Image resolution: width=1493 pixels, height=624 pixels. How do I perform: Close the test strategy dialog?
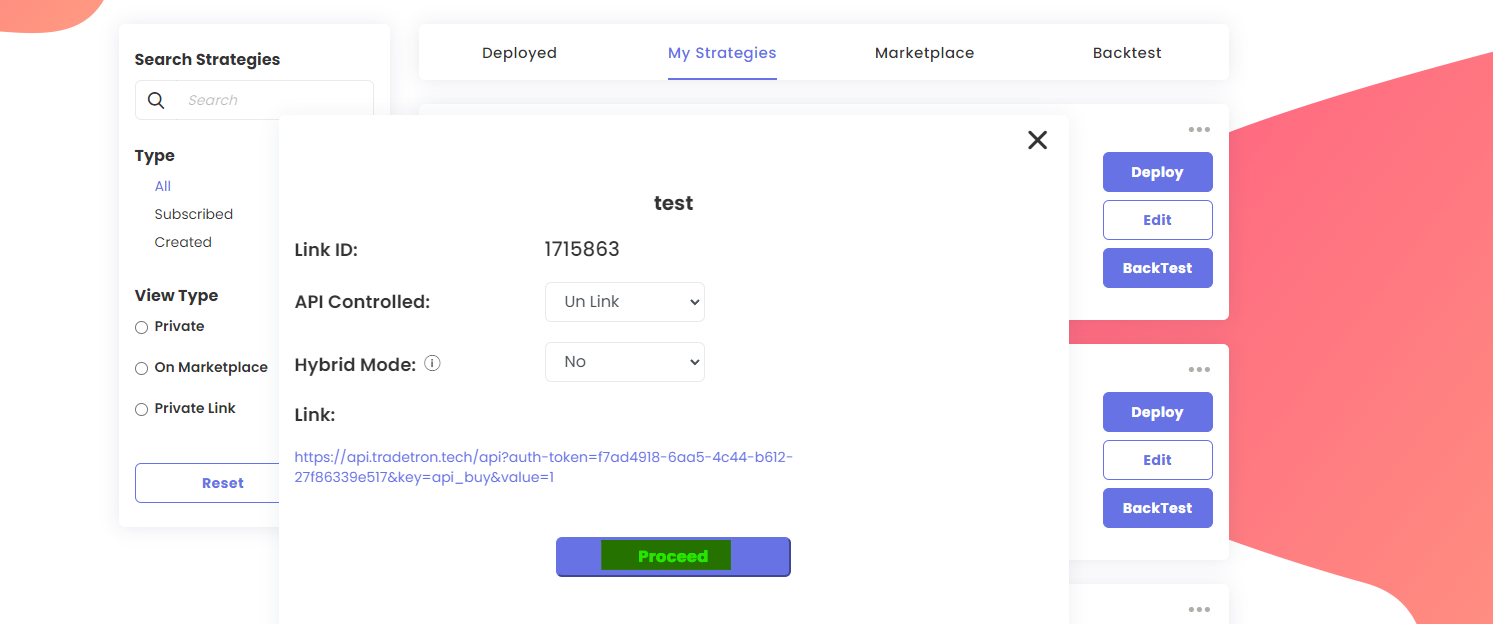click(x=1037, y=140)
